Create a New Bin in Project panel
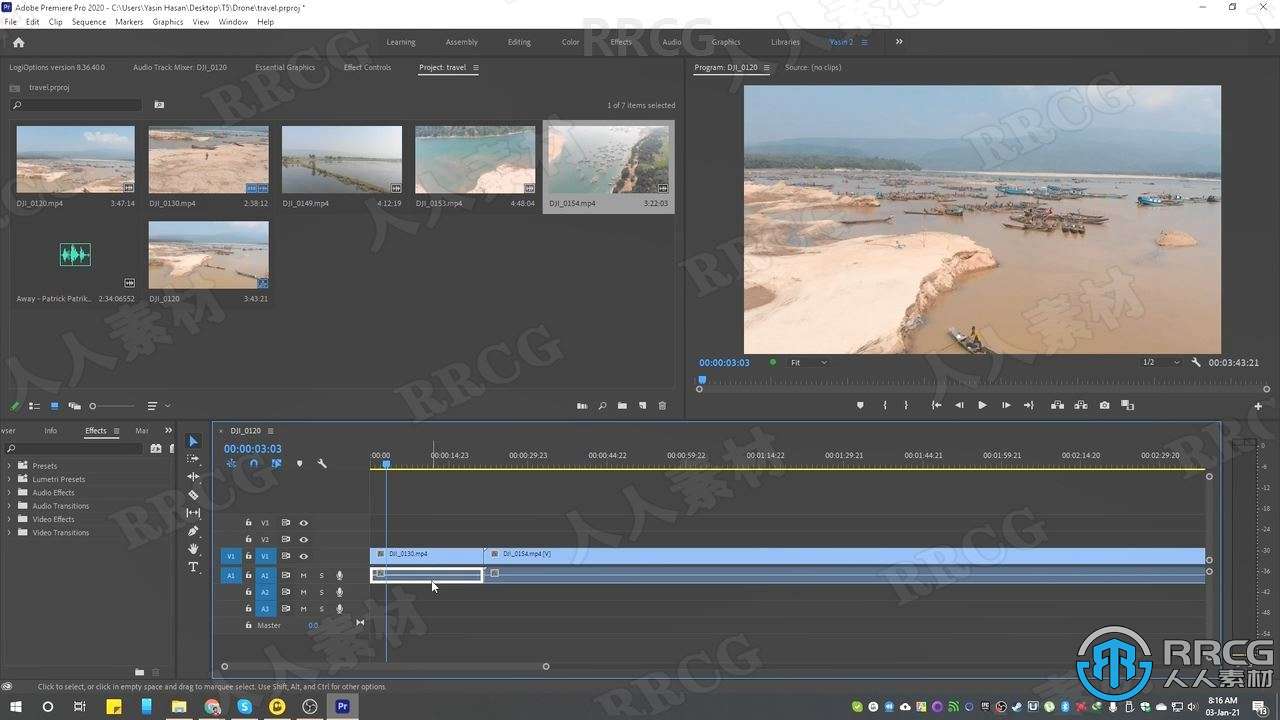The image size is (1280, 720). (622, 406)
